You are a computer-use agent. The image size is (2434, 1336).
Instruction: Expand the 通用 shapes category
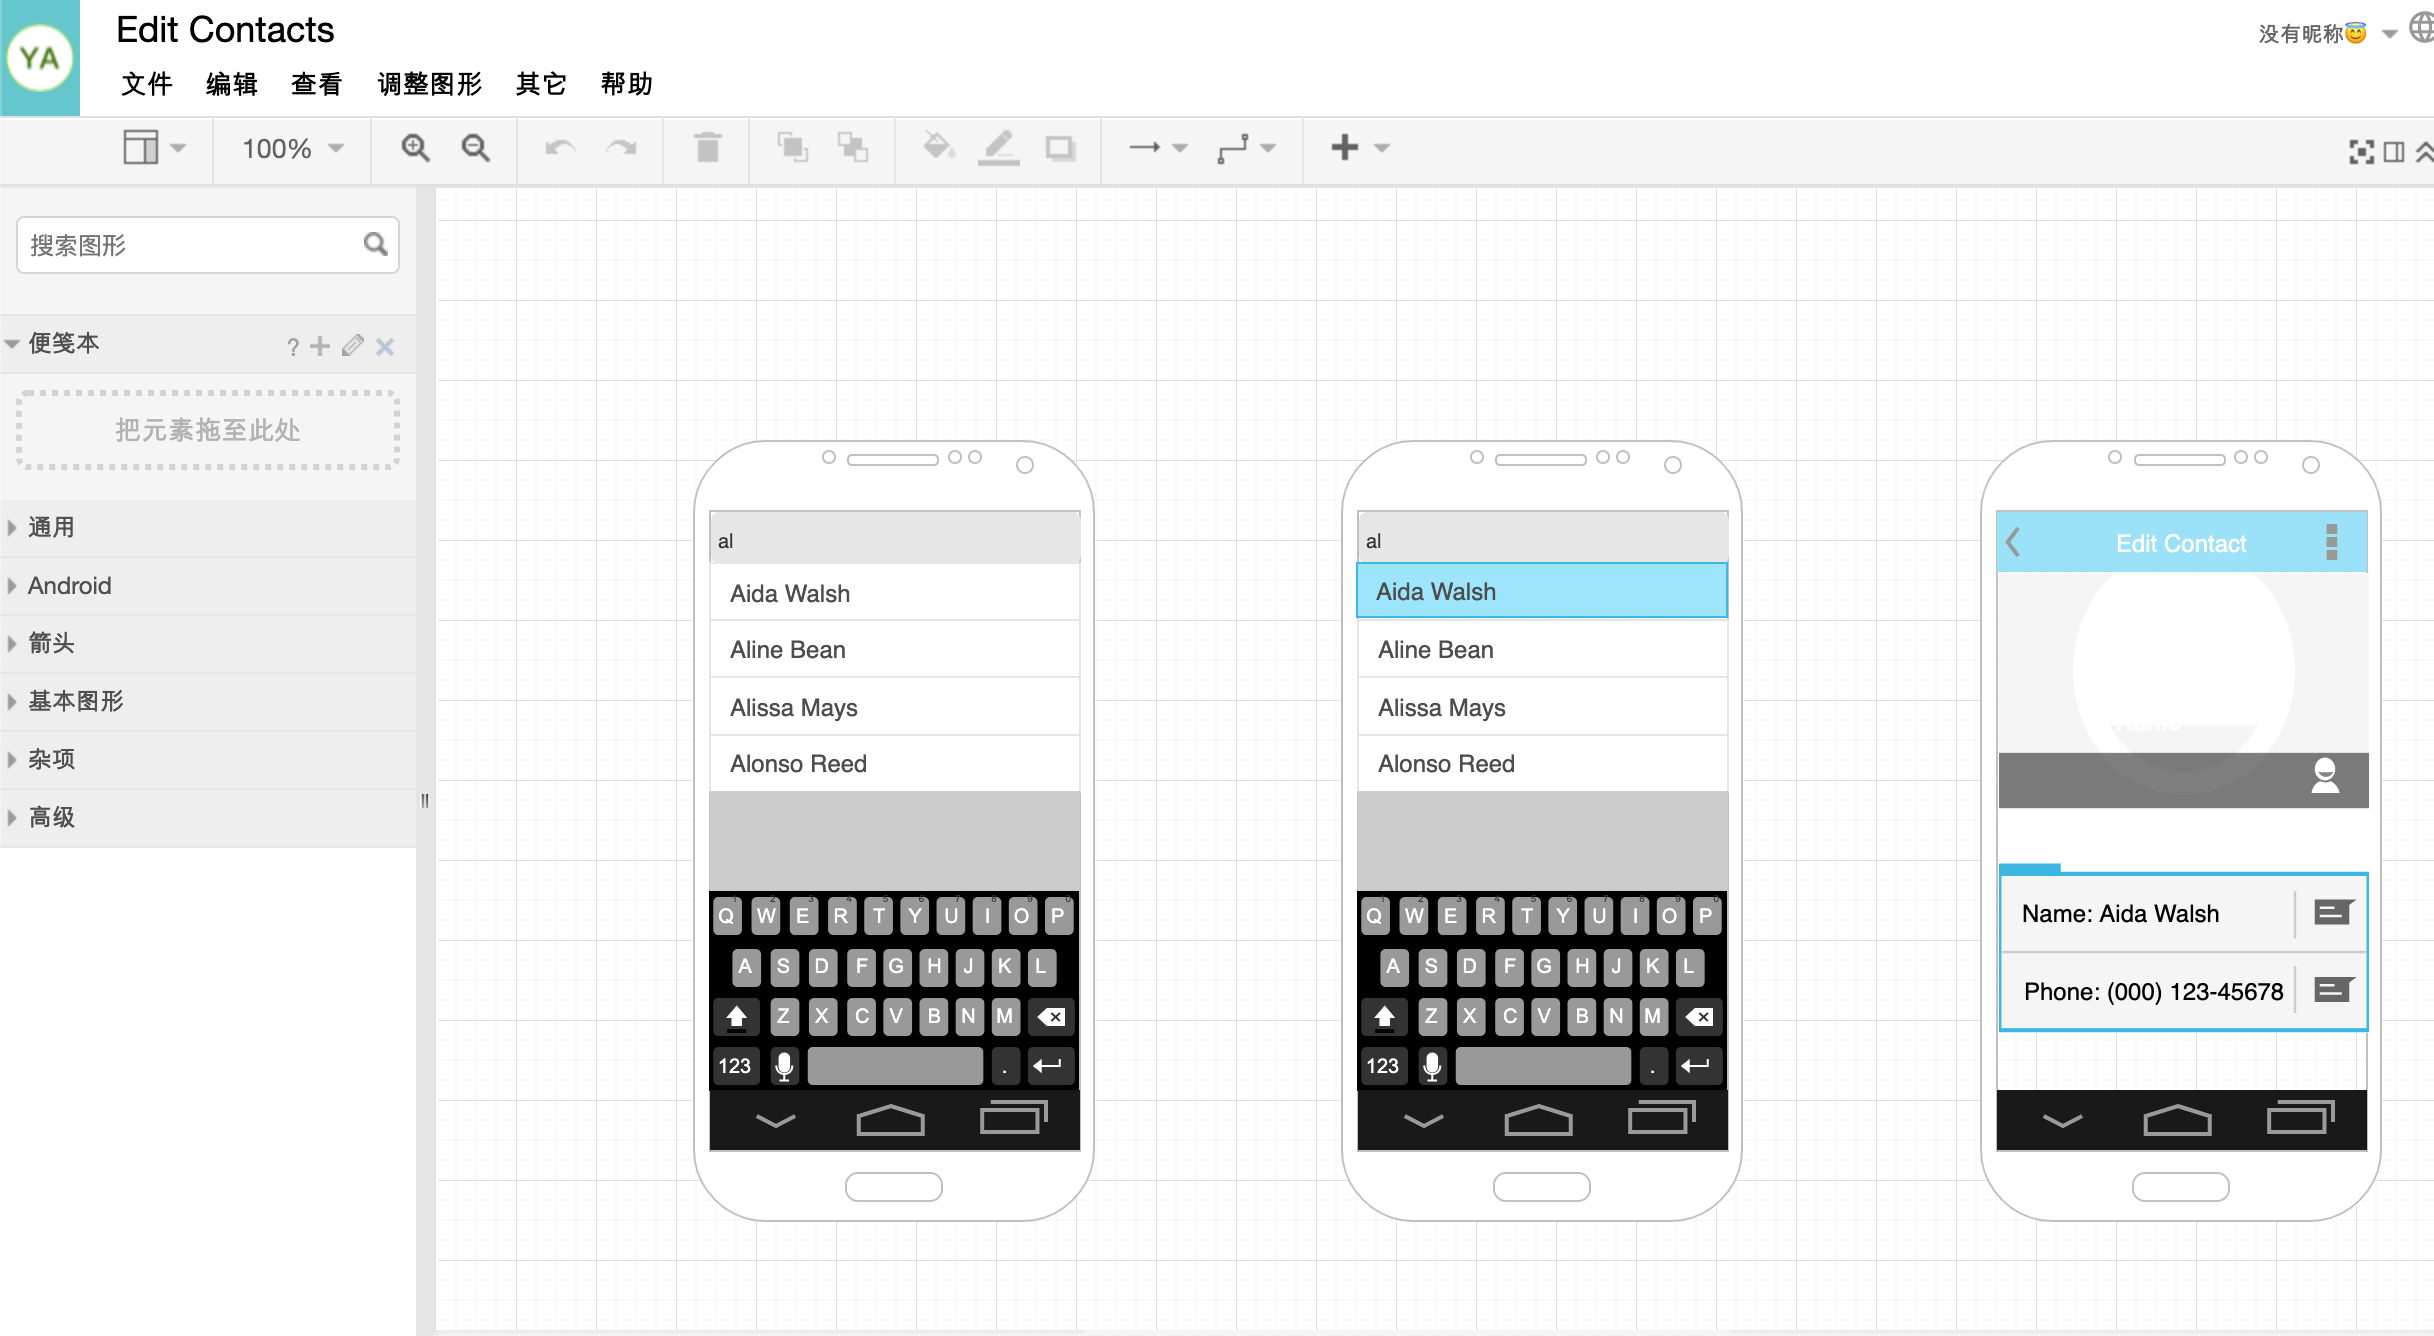pos(49,527)
